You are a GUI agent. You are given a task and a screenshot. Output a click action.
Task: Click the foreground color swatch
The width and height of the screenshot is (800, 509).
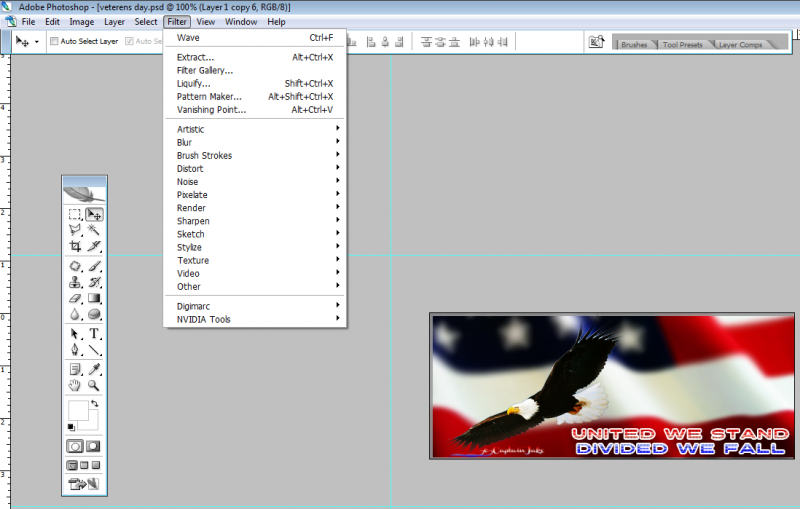point(76,408)
